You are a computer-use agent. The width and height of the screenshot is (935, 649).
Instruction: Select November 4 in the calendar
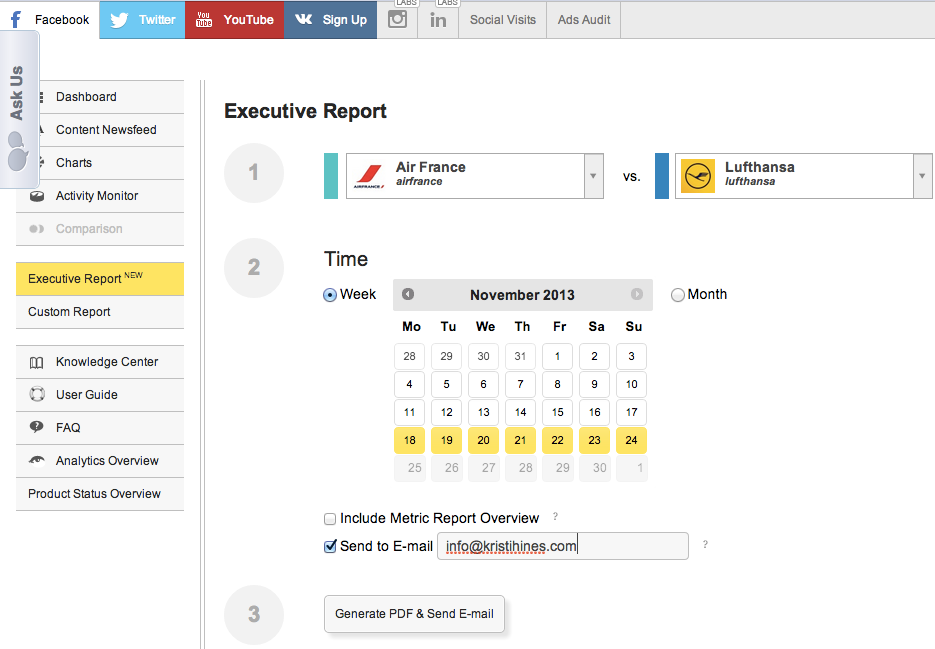[410, 384]
